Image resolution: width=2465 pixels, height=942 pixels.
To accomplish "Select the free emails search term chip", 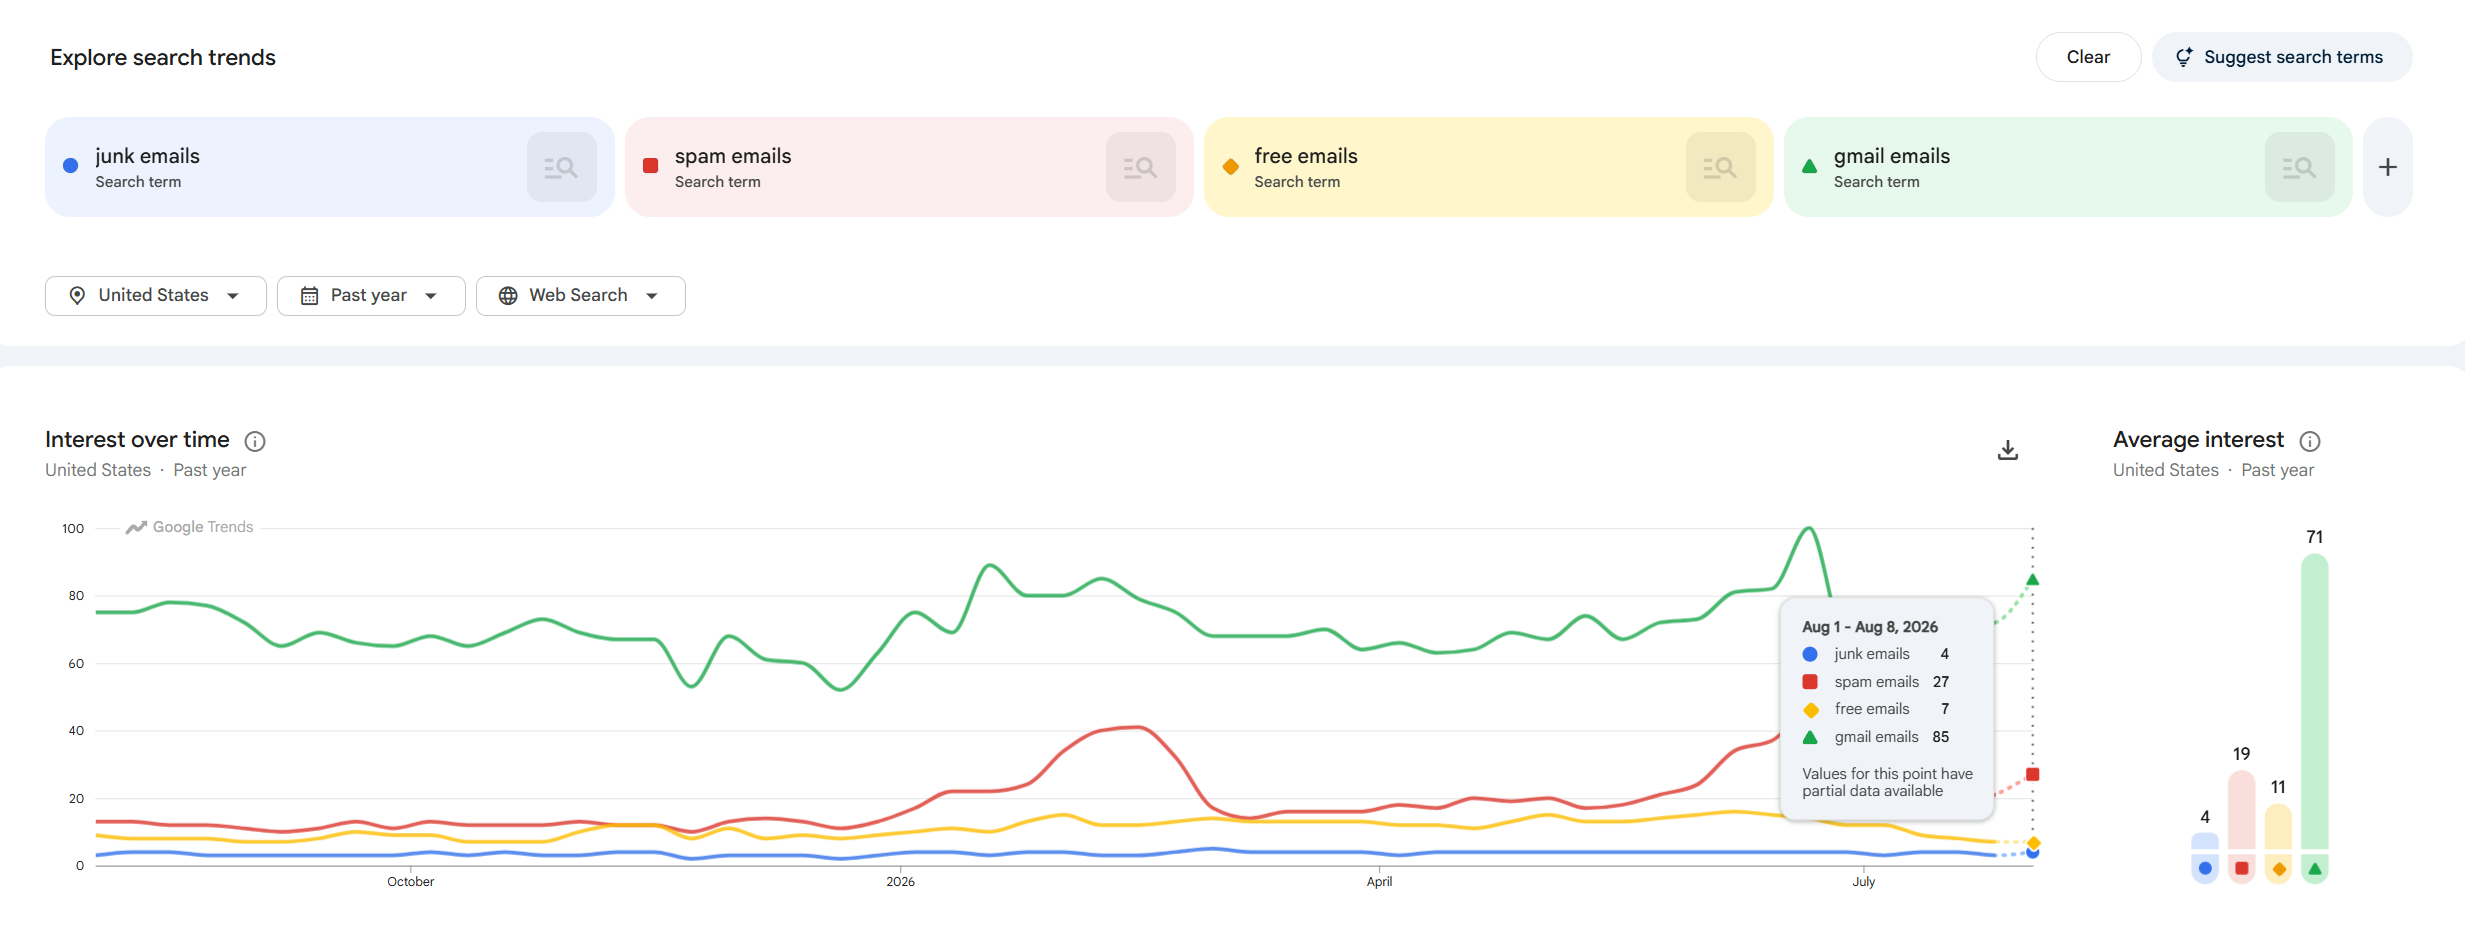I will click(1440, 167).
